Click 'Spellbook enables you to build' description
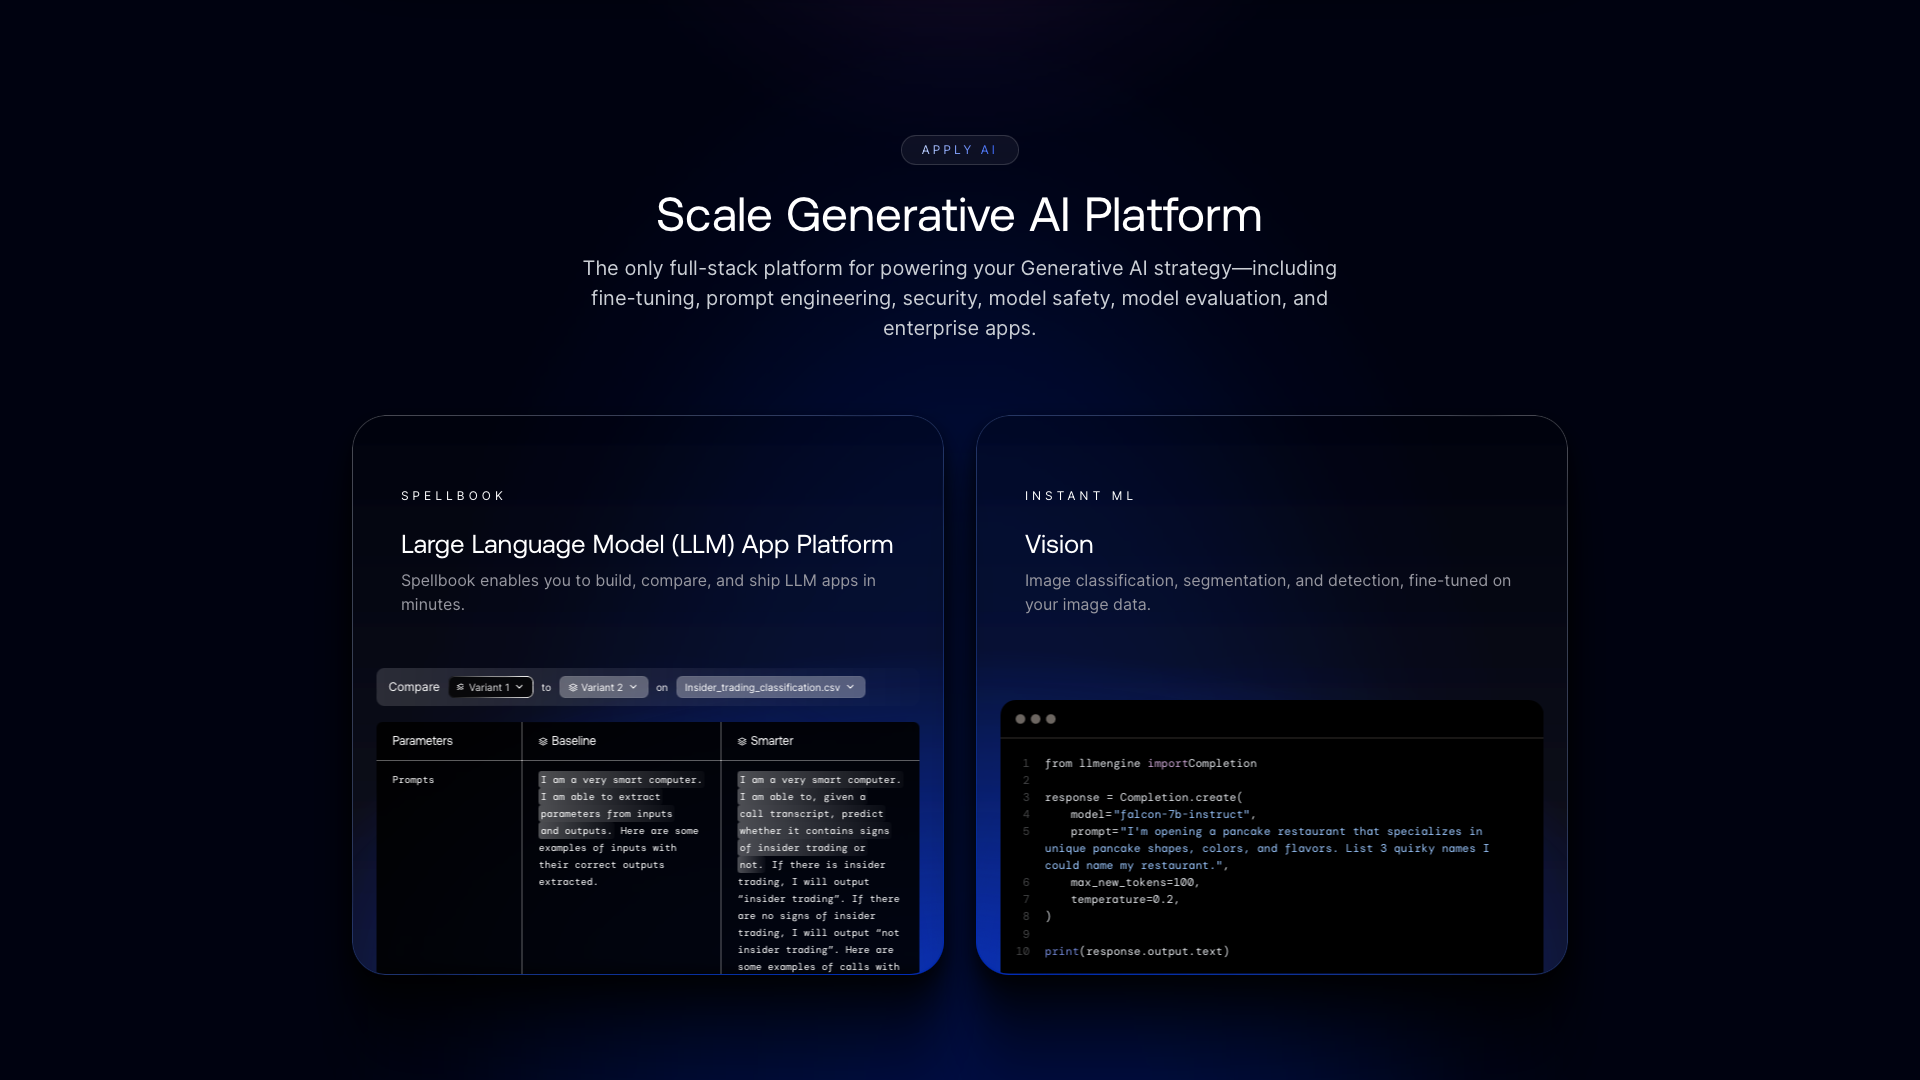This screenshot has height=1080, width=1920. (638, 592)
